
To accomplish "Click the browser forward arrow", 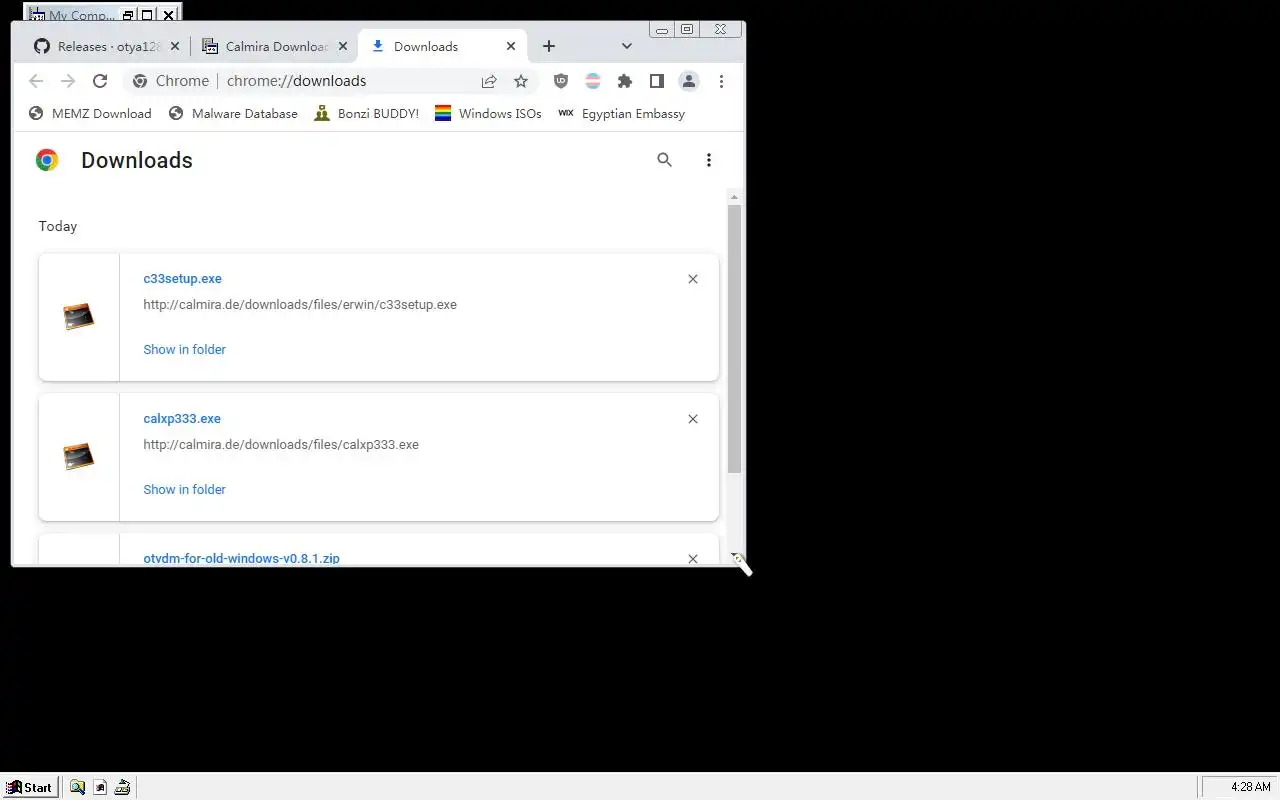I will [x=68, y=81].
